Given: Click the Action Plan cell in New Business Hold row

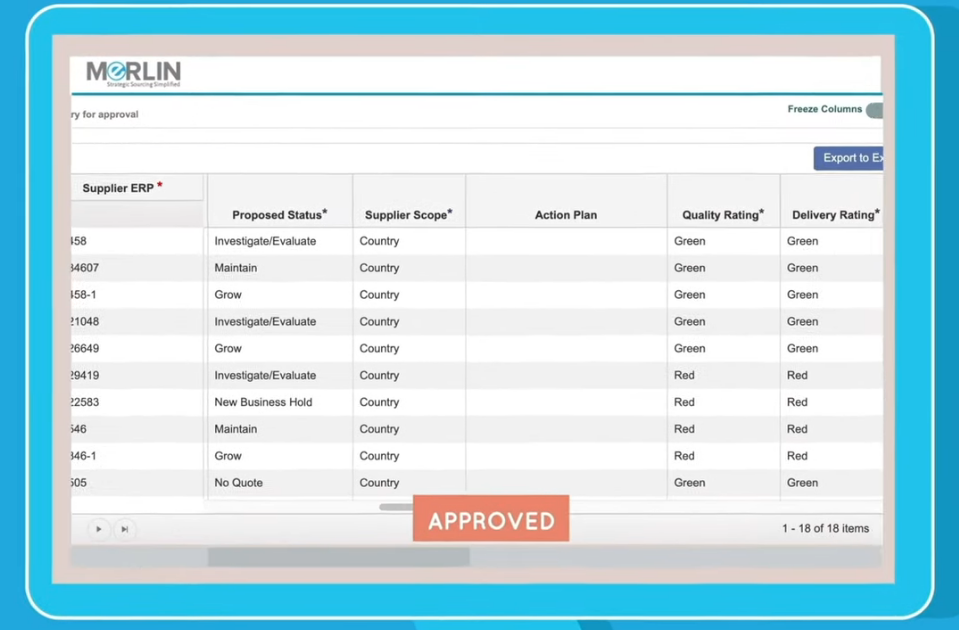Looking at the screenshot, I should click(565, 402).
